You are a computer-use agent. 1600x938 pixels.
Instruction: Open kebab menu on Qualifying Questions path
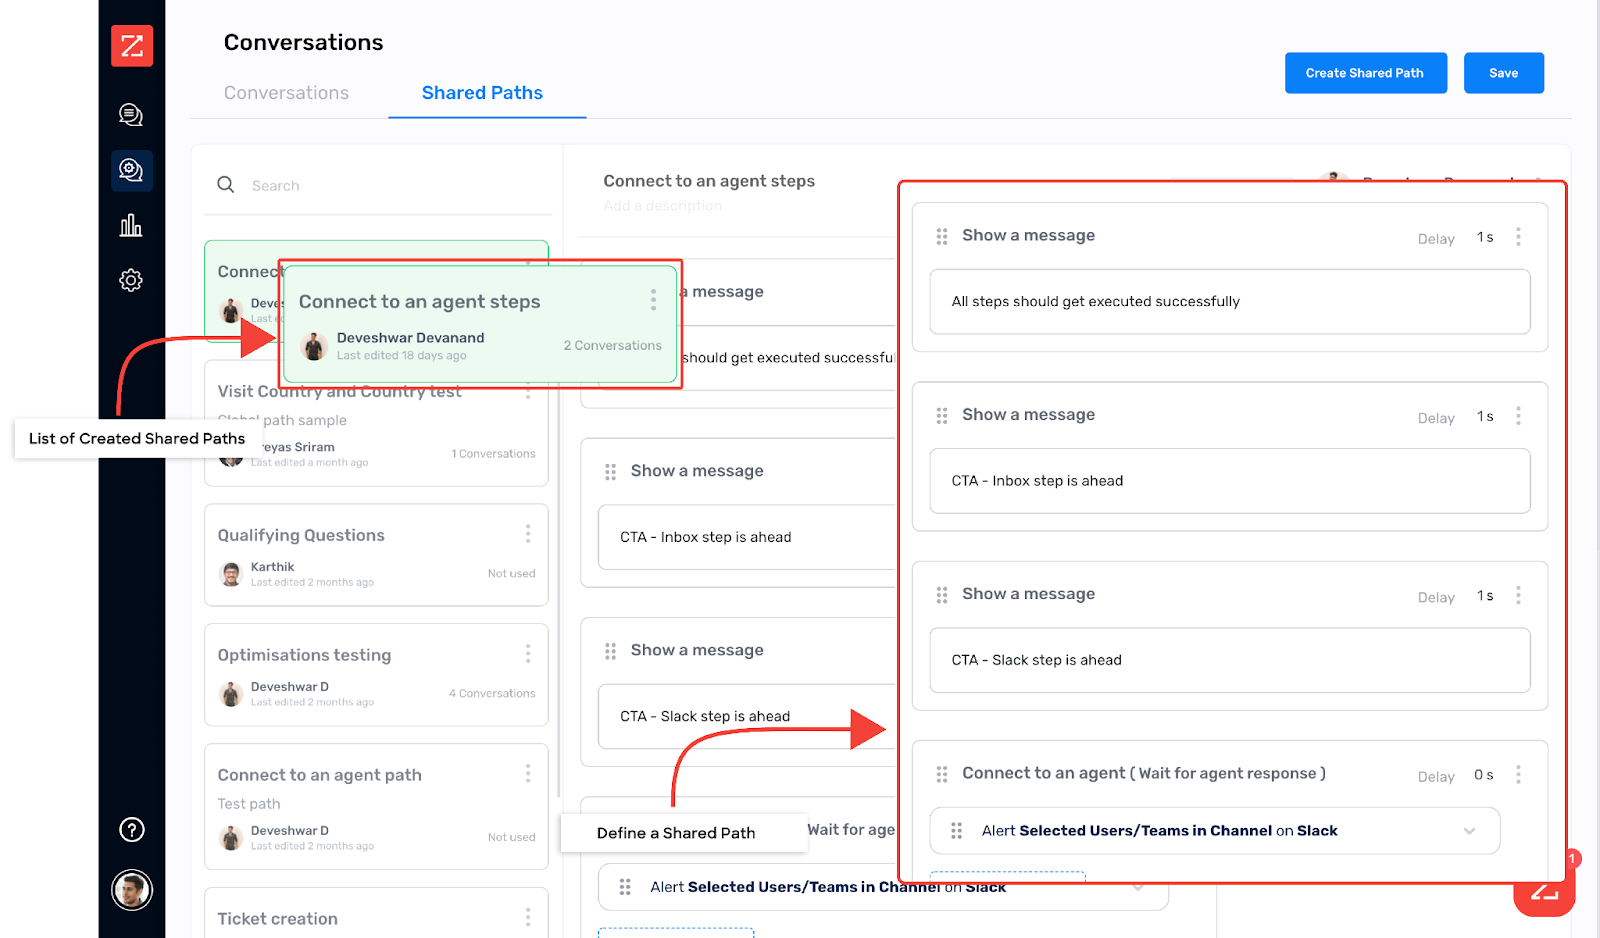(x=528, y=533)
